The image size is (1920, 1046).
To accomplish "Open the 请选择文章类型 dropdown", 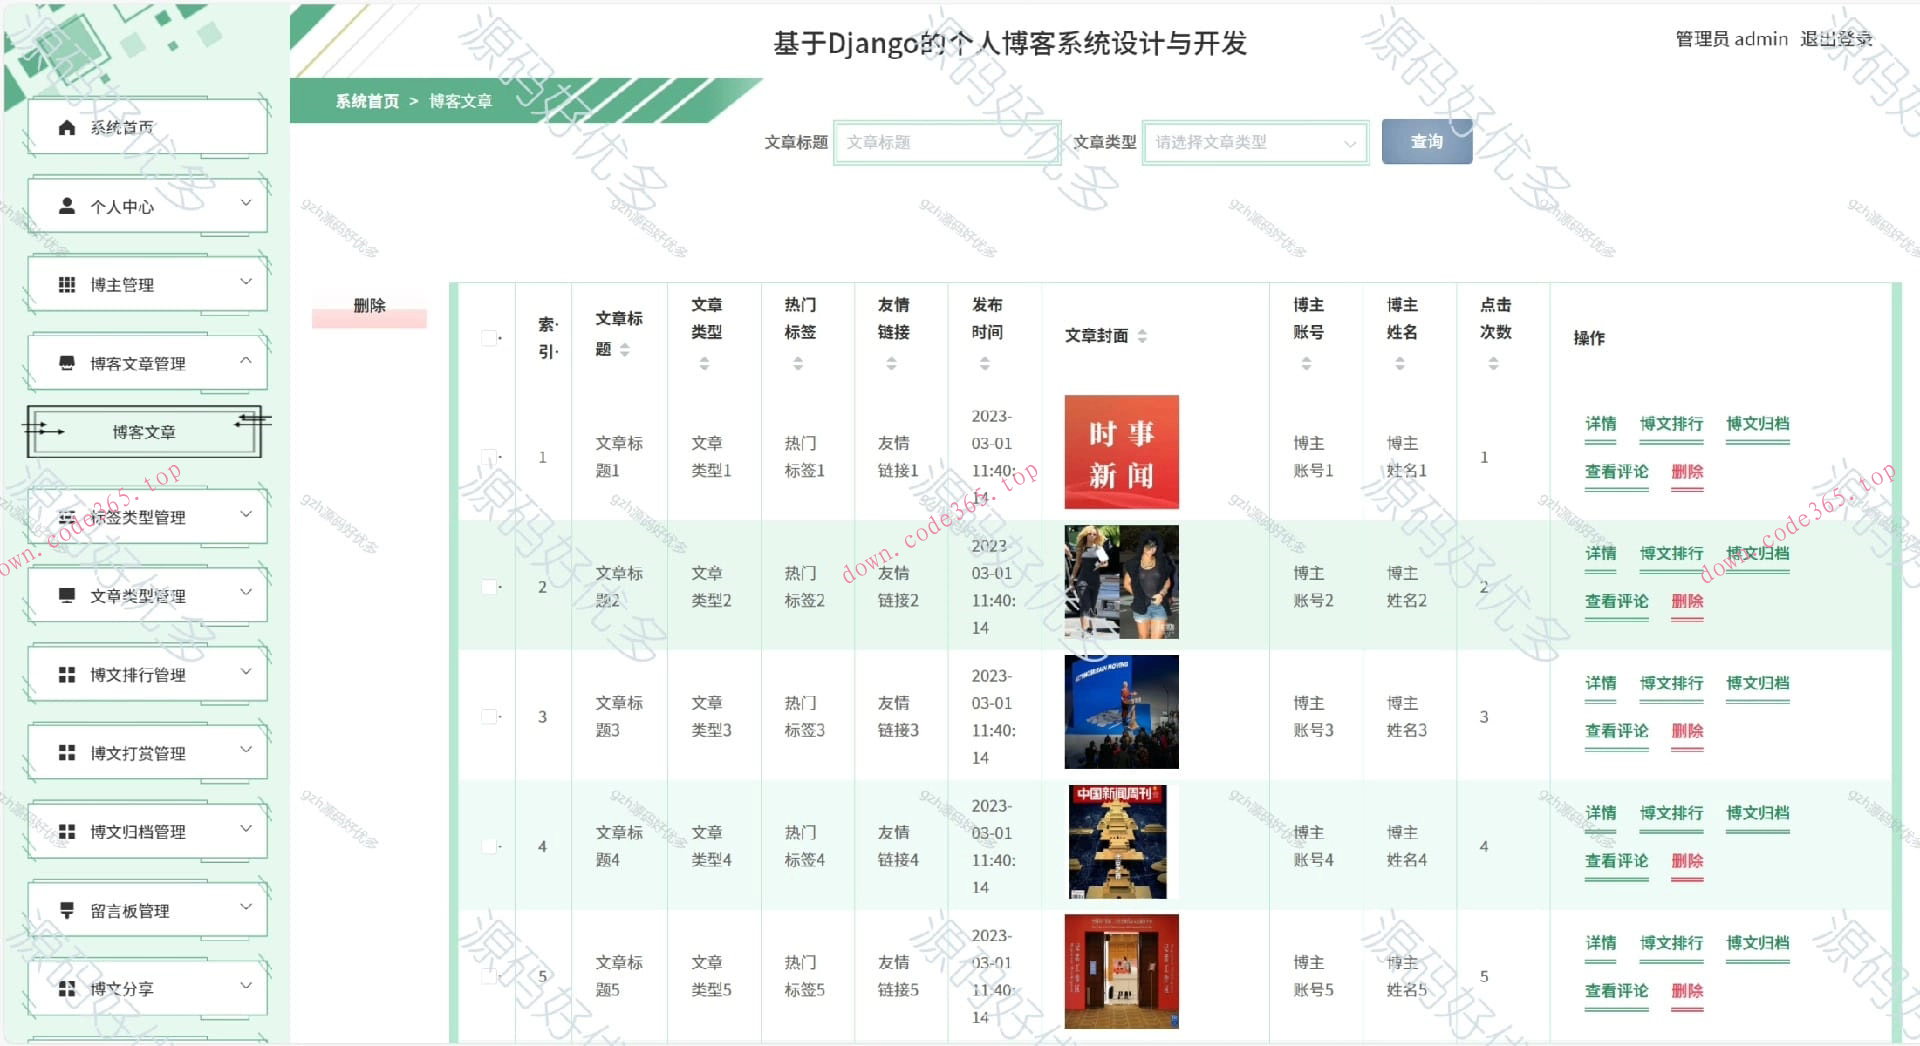I will click(1255, 142).
